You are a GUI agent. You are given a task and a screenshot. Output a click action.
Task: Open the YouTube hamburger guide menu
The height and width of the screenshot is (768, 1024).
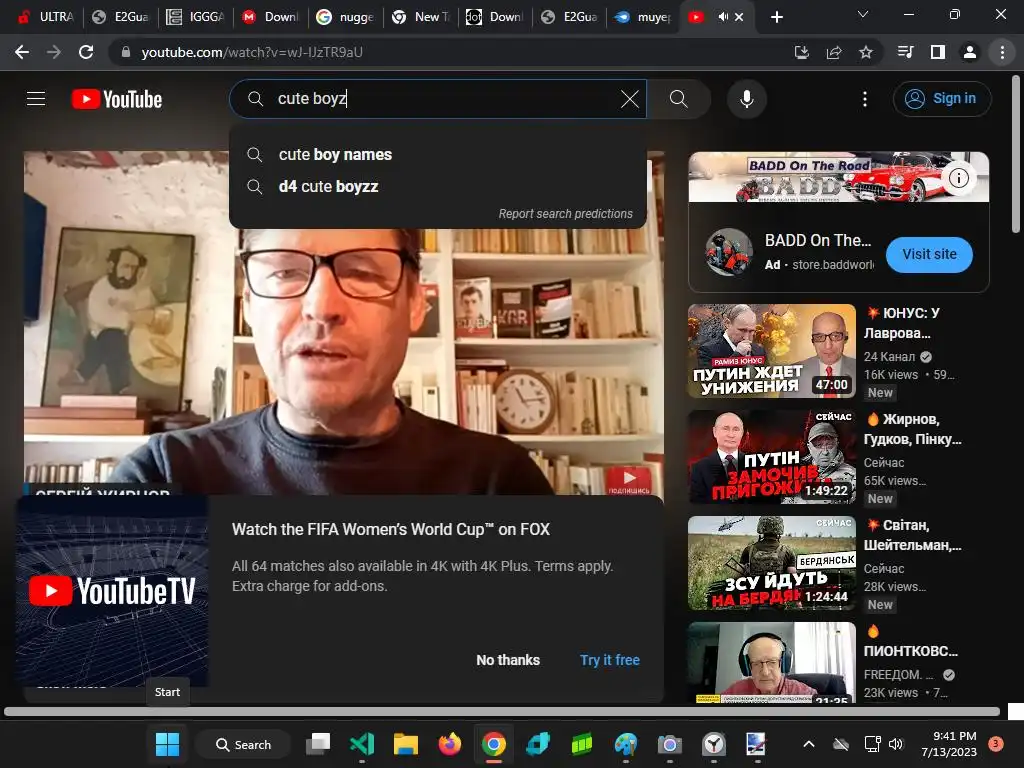click(x=36, y=99)
